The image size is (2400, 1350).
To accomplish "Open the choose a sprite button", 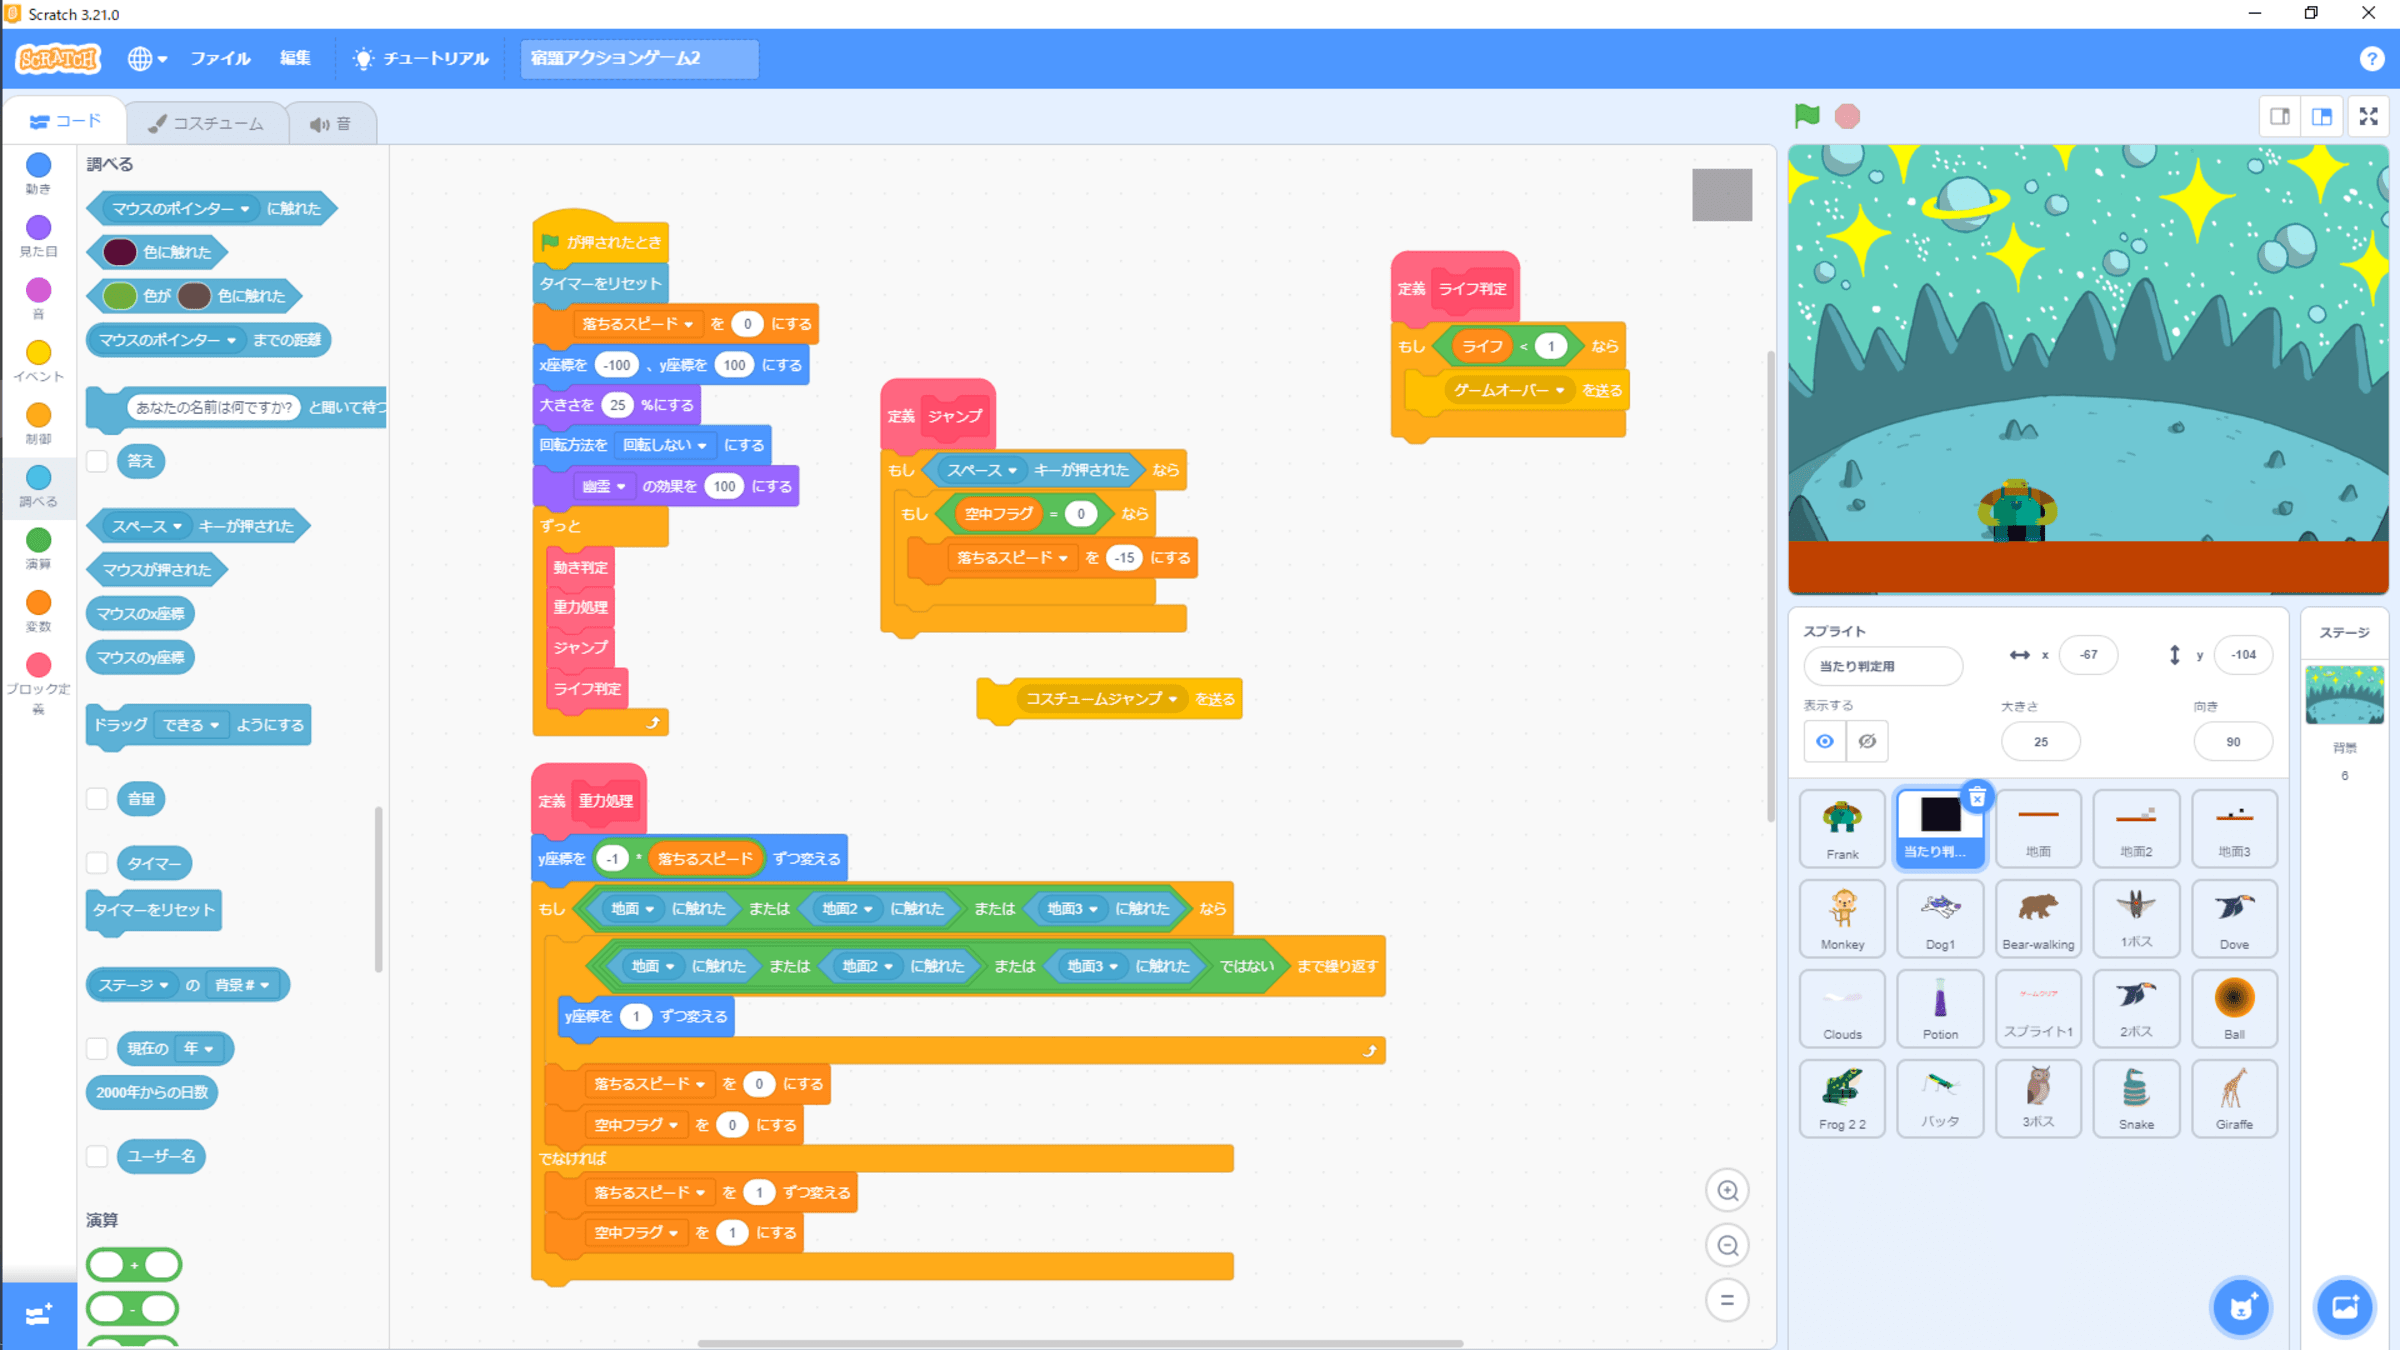I will coord(2241,1306).
